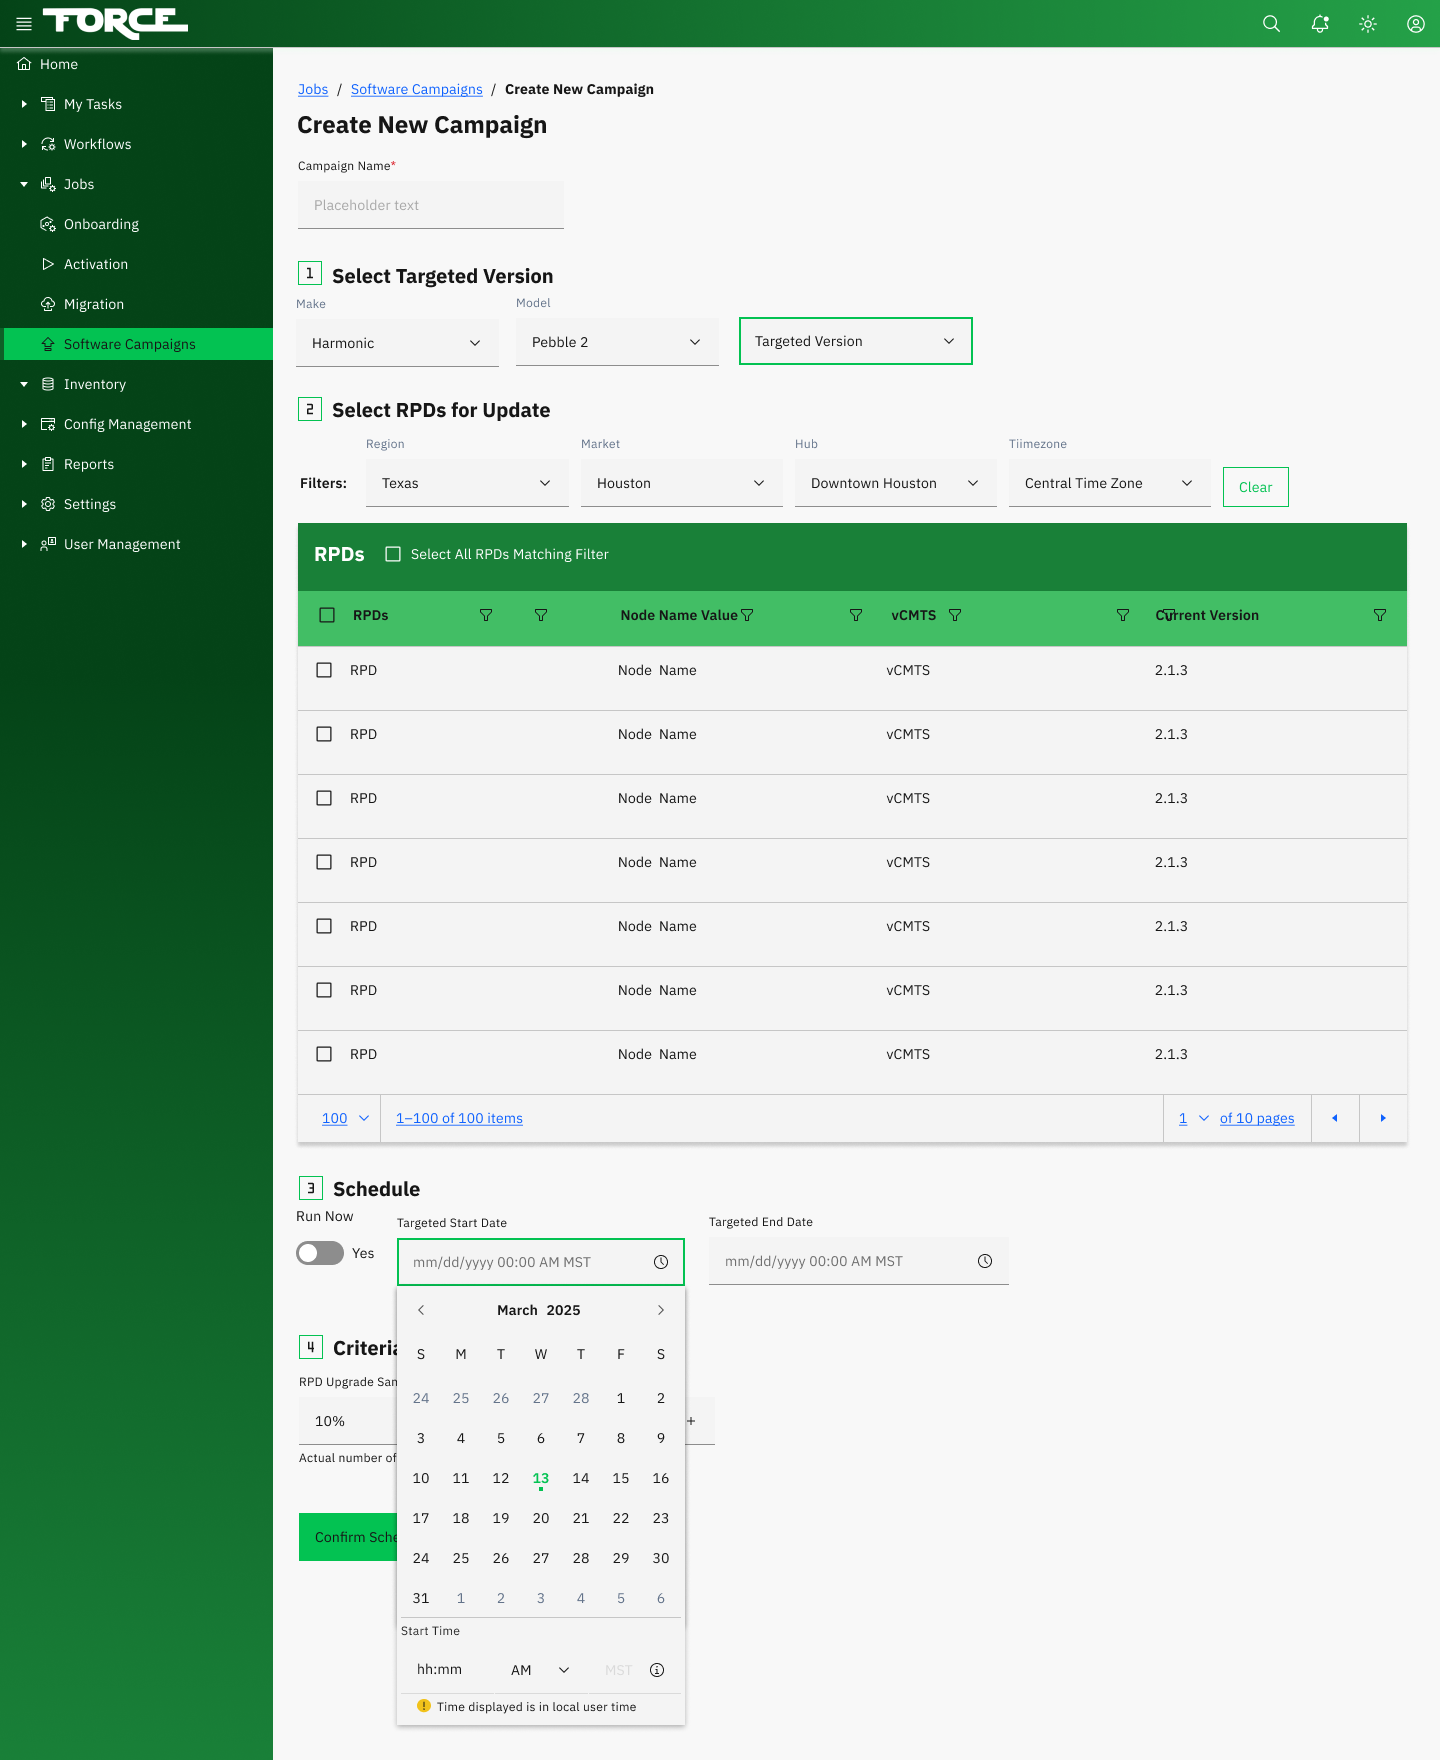Go to next month in calendar
The height and width of the screenshot is (1760, 1440).
pos(661,1310)
